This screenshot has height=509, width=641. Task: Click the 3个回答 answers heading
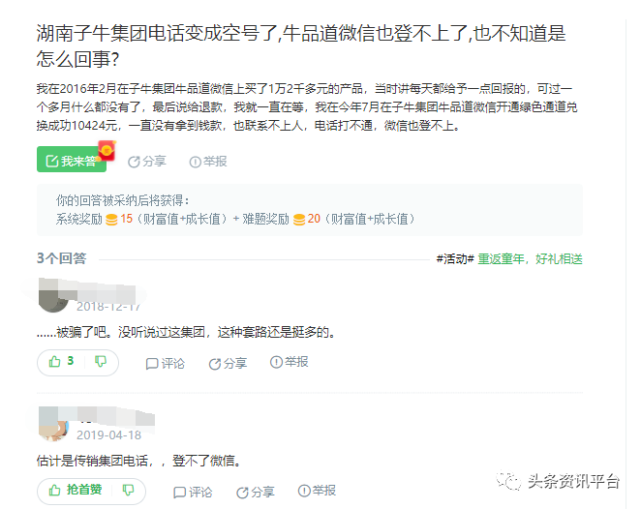61,258
